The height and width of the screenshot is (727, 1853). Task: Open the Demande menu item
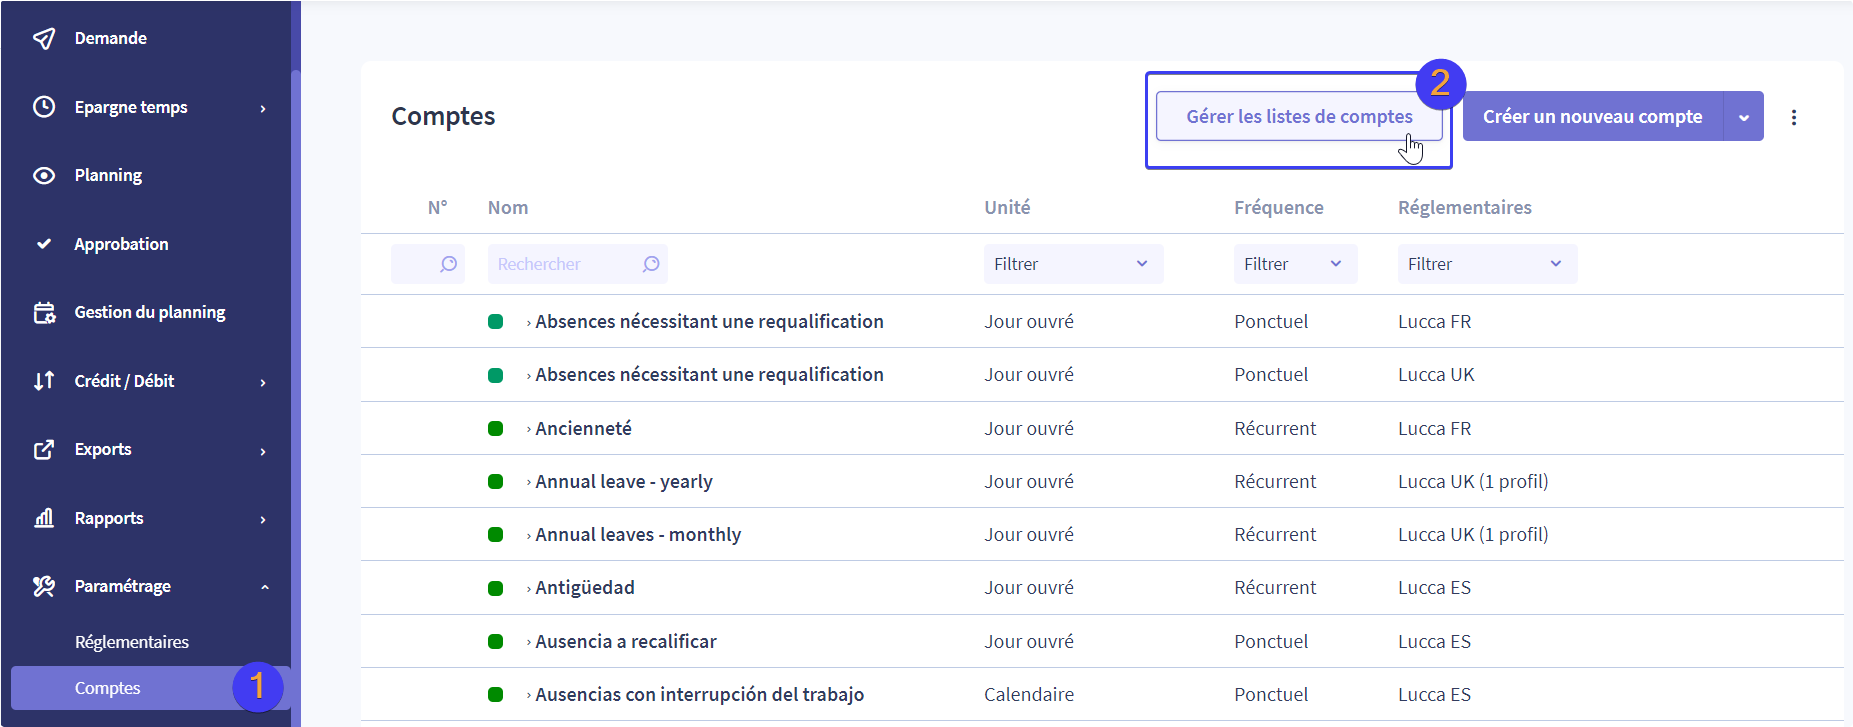point(111,38)
